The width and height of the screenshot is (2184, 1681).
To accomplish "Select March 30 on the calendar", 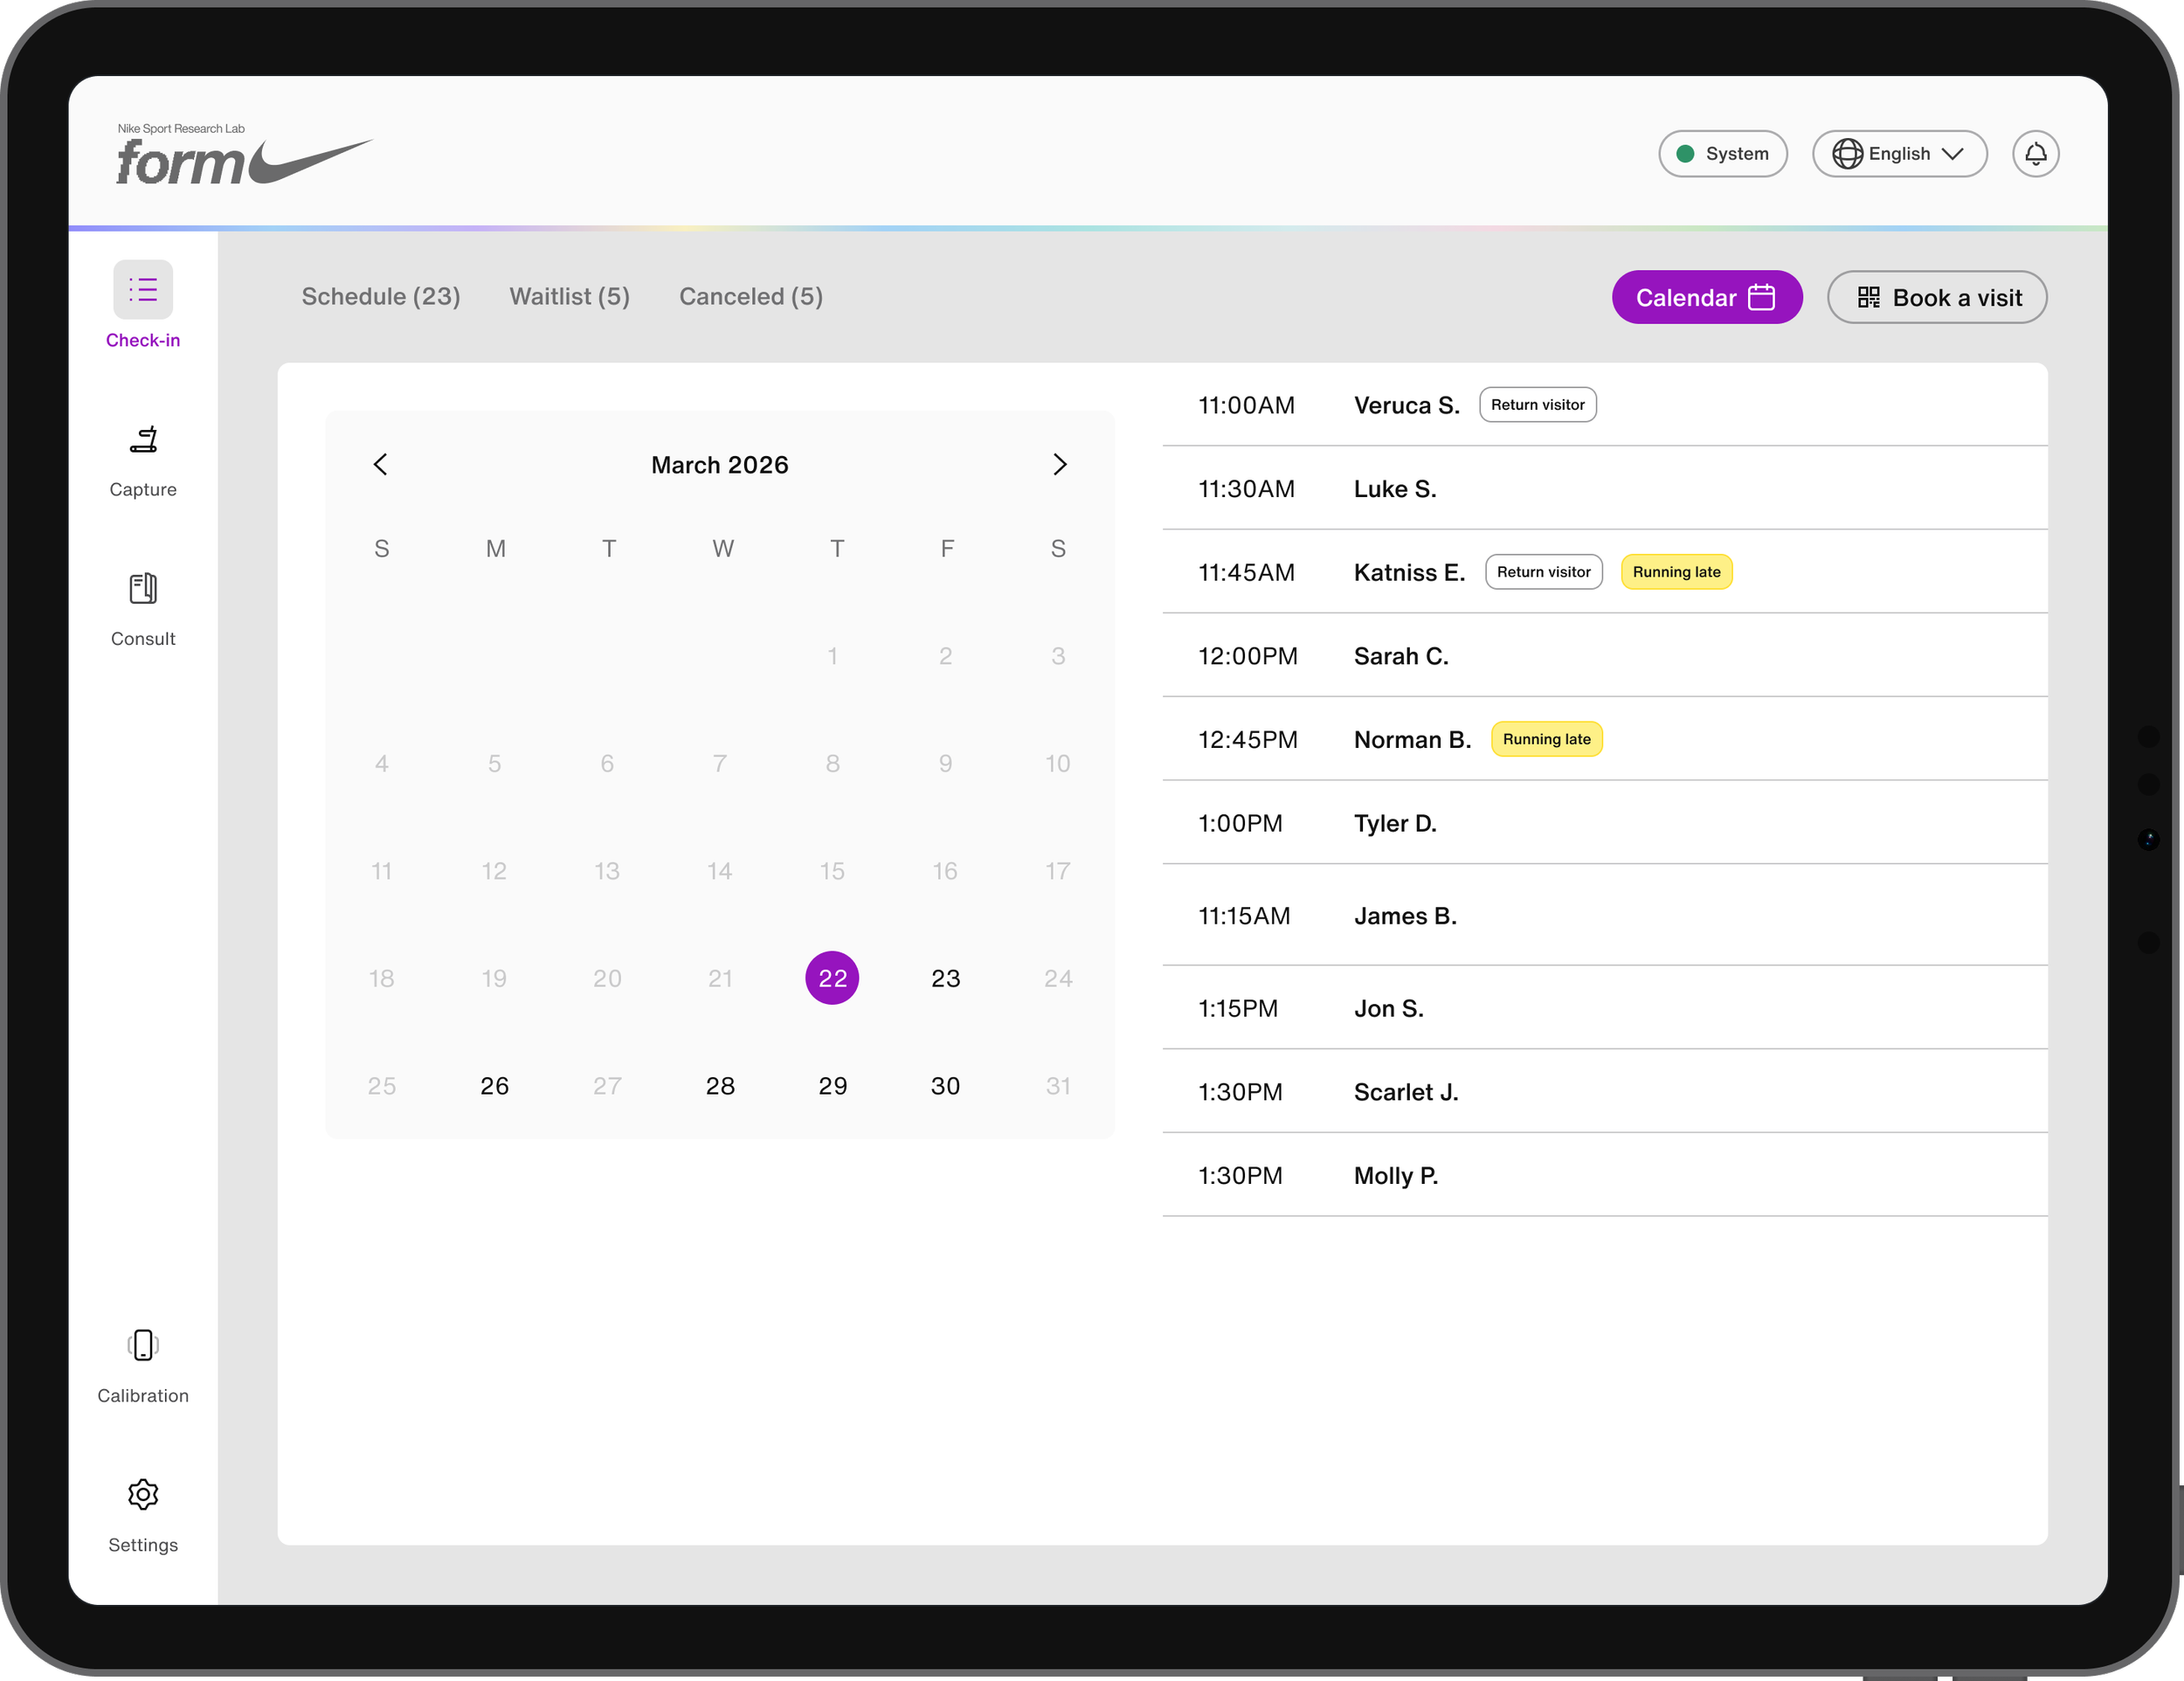I will coord(945,1086).
